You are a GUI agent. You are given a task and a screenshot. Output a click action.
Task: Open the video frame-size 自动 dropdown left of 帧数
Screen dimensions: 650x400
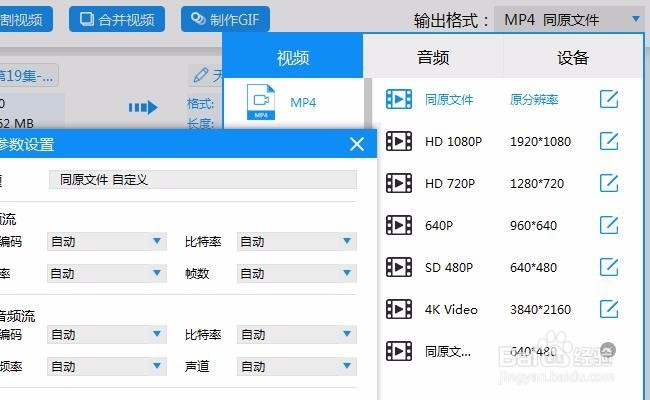tap(107, 273)
